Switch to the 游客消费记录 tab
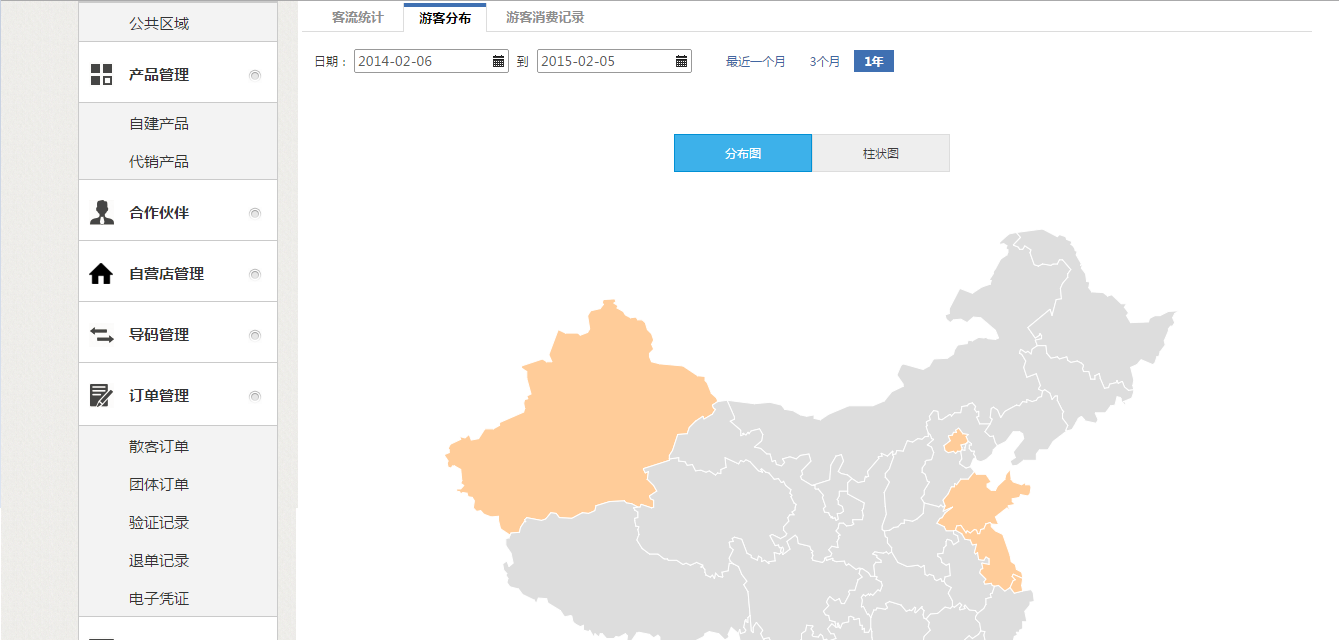Image resolution: width=1339 pixels, height=640 pixels. click(545, 18)
